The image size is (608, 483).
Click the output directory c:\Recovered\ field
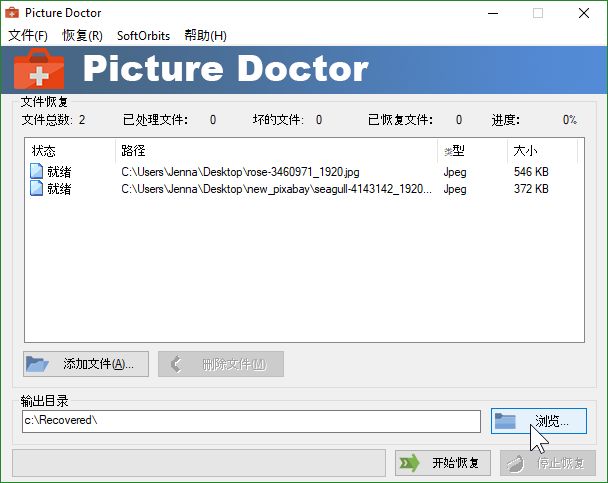pyautogui.click(x=251, y=421)
